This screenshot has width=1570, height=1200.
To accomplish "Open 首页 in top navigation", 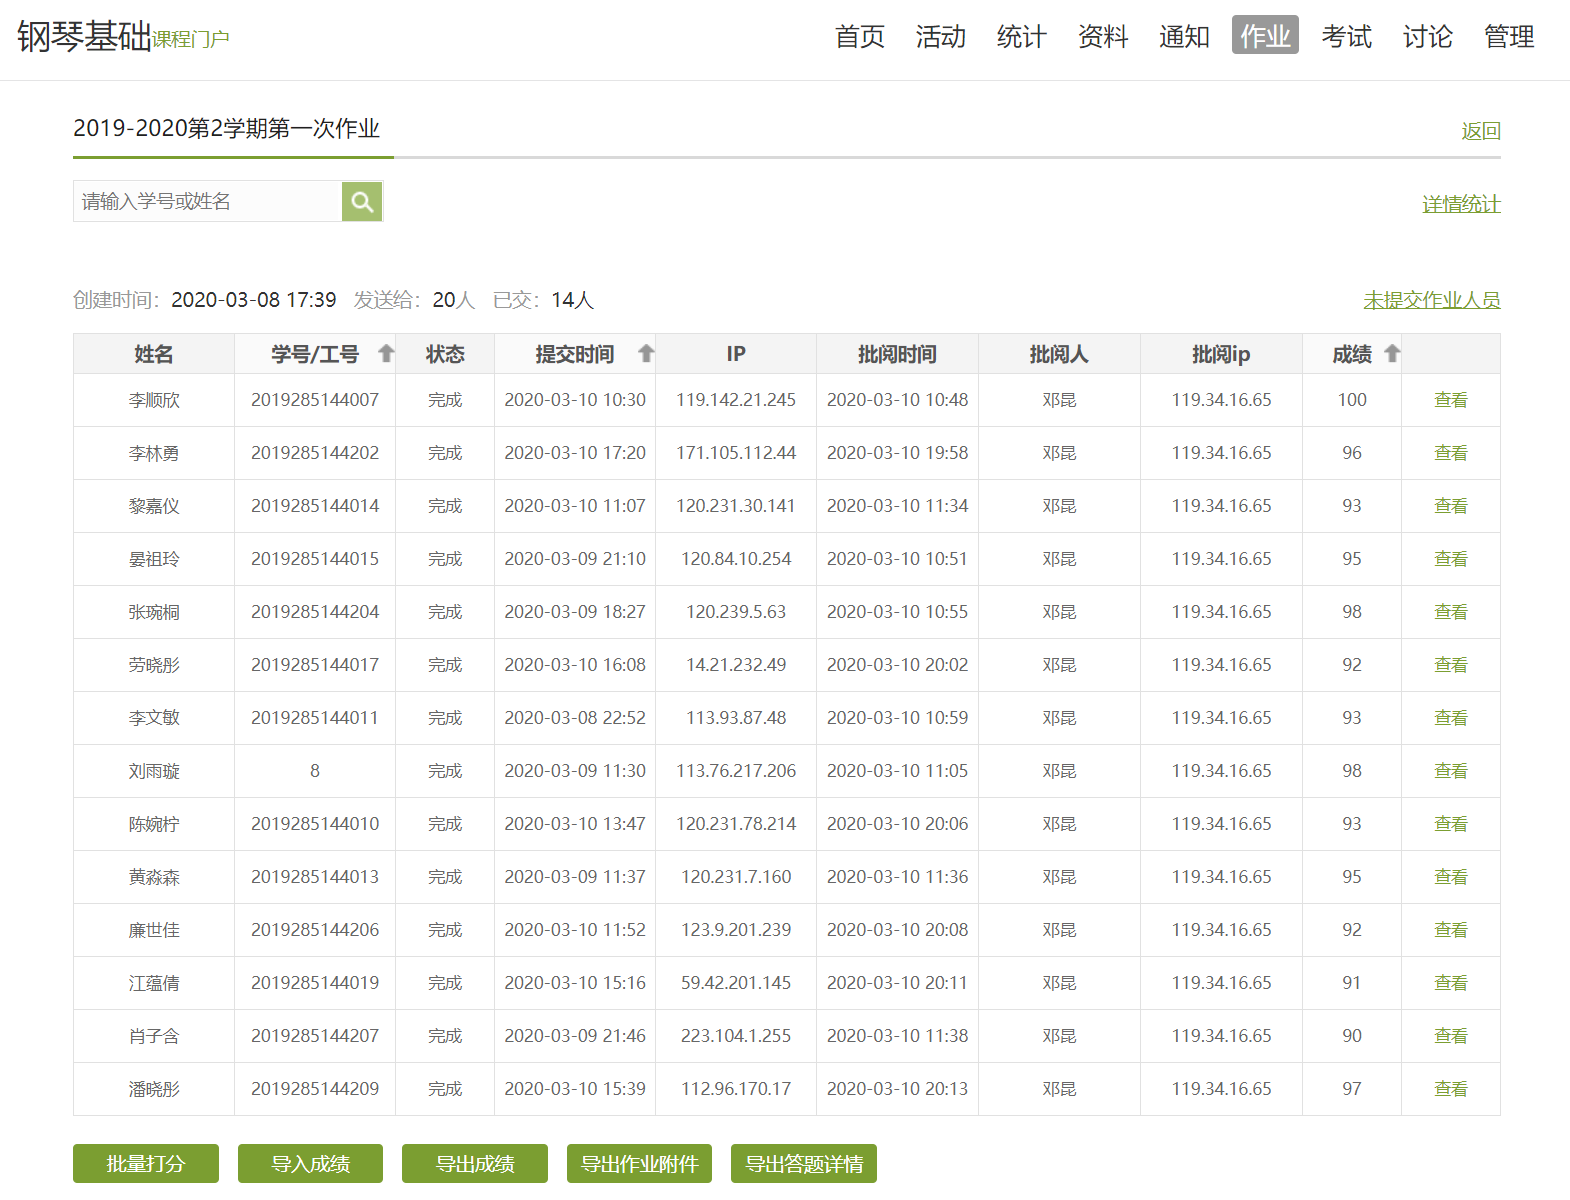I will tap(860, 36).
